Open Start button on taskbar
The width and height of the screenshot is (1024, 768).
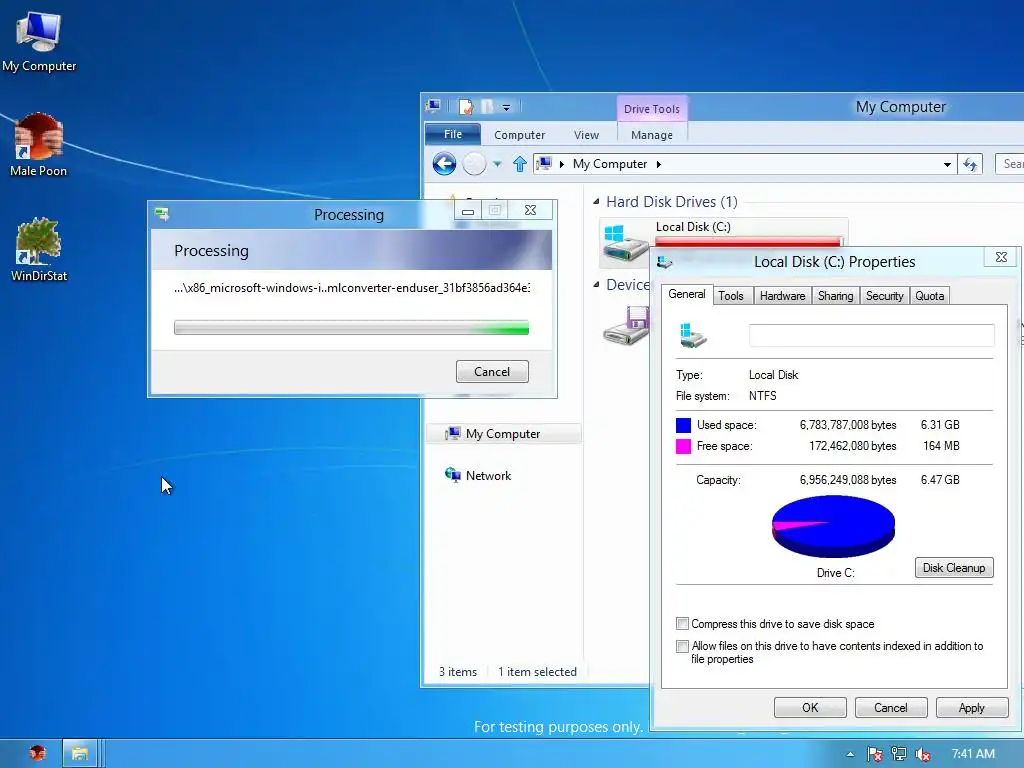[38, 754]
